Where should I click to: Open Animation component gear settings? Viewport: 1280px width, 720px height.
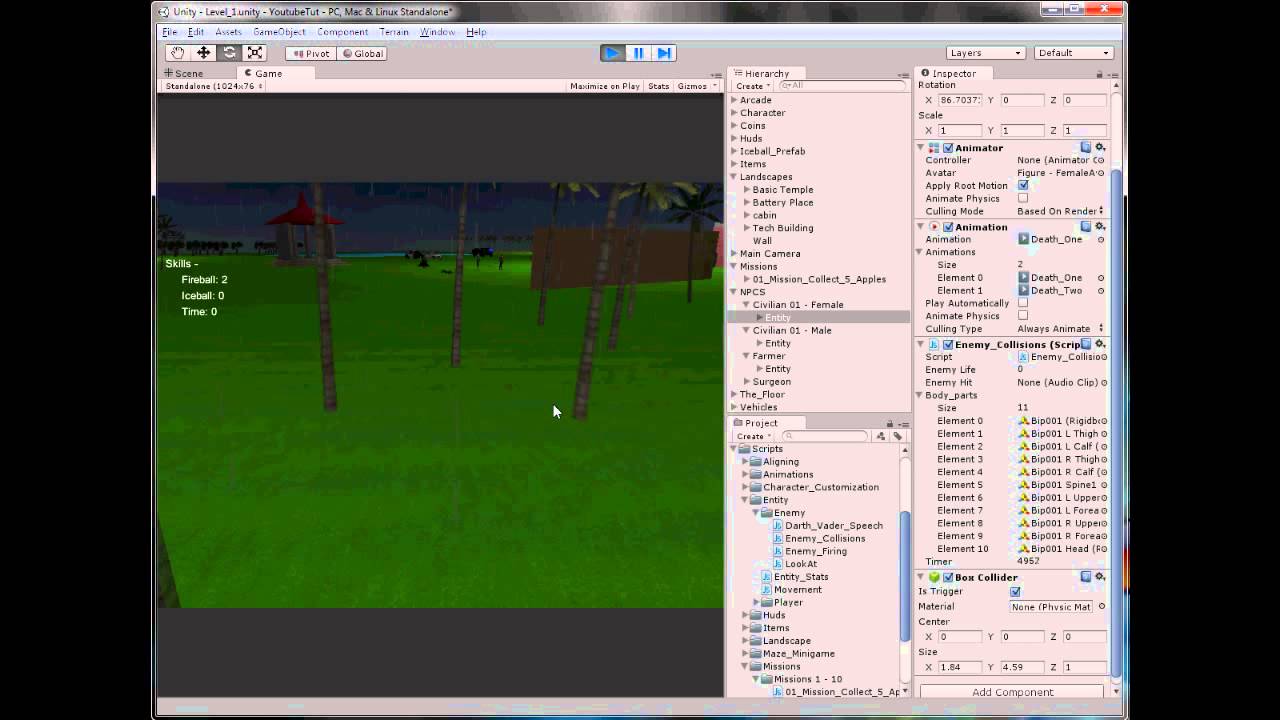point(1100,226)
